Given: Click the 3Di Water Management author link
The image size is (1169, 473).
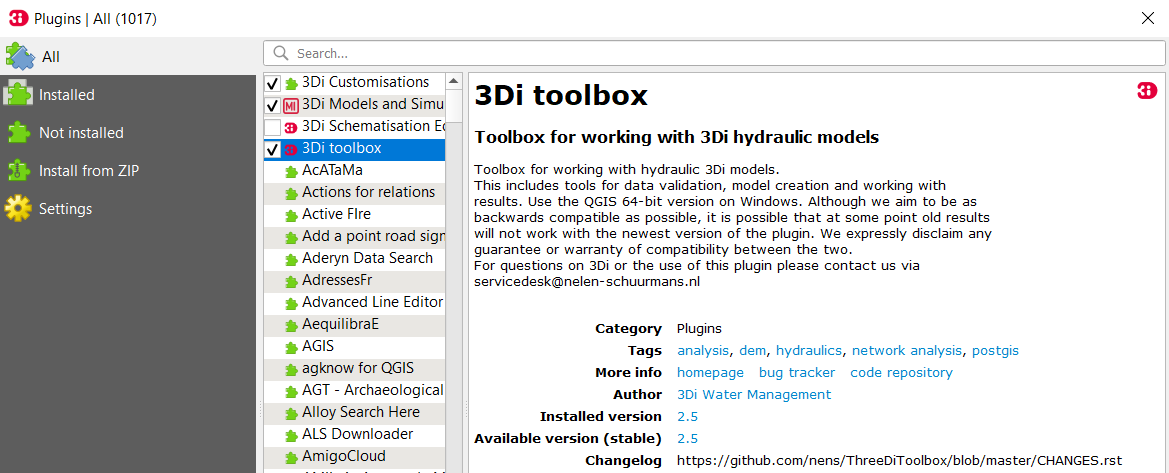Looking at the screenshot, I should pyautogui.click(x=754, y=394).
